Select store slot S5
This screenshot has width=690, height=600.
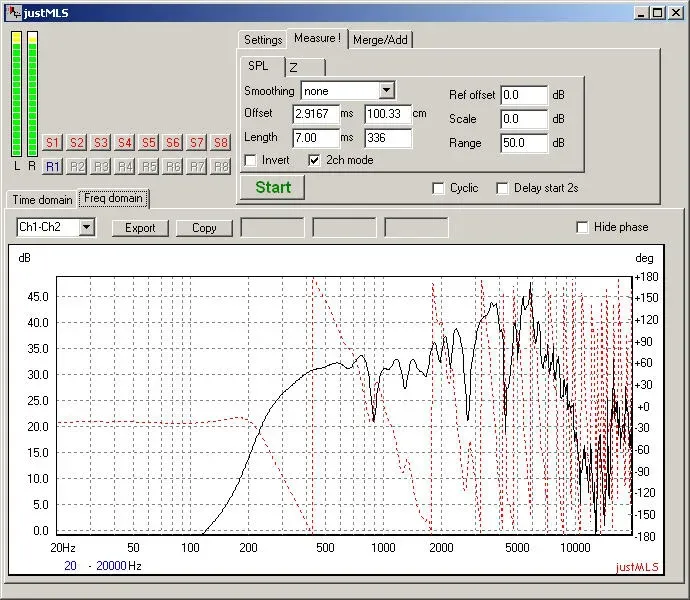tap(149, 143)
